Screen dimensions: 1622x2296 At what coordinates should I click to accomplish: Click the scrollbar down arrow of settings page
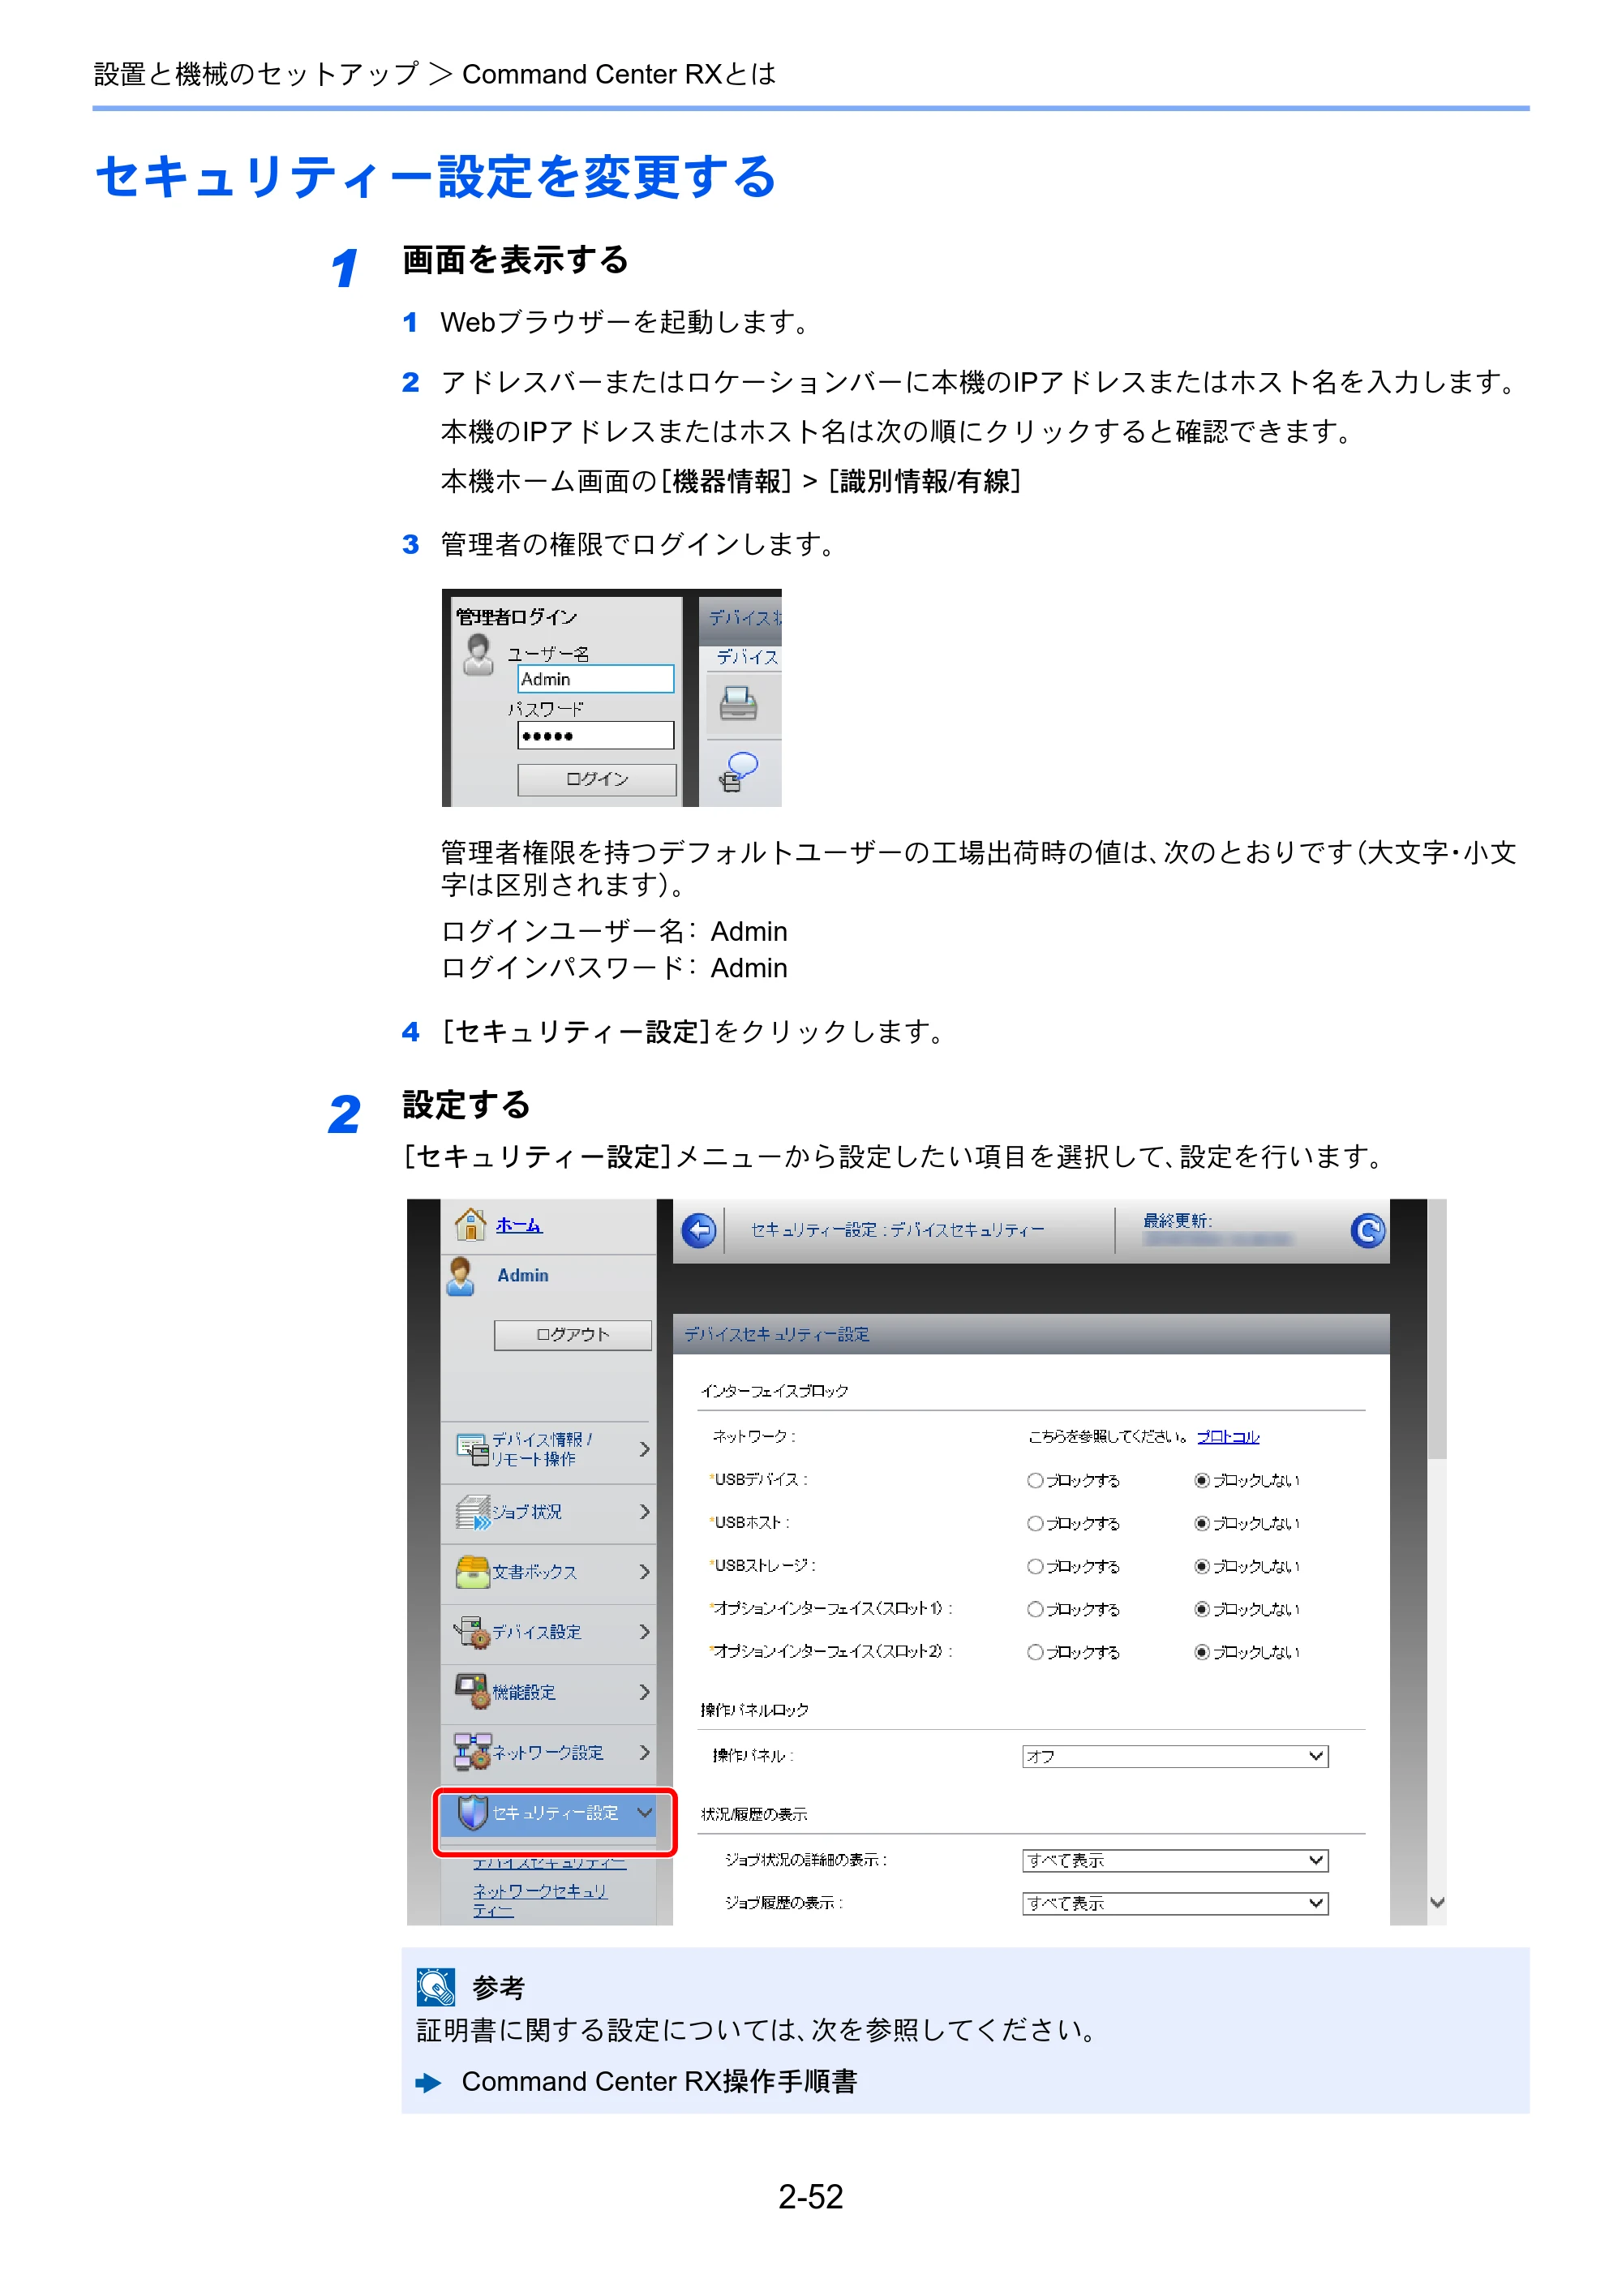(x=1437, y=1903)
